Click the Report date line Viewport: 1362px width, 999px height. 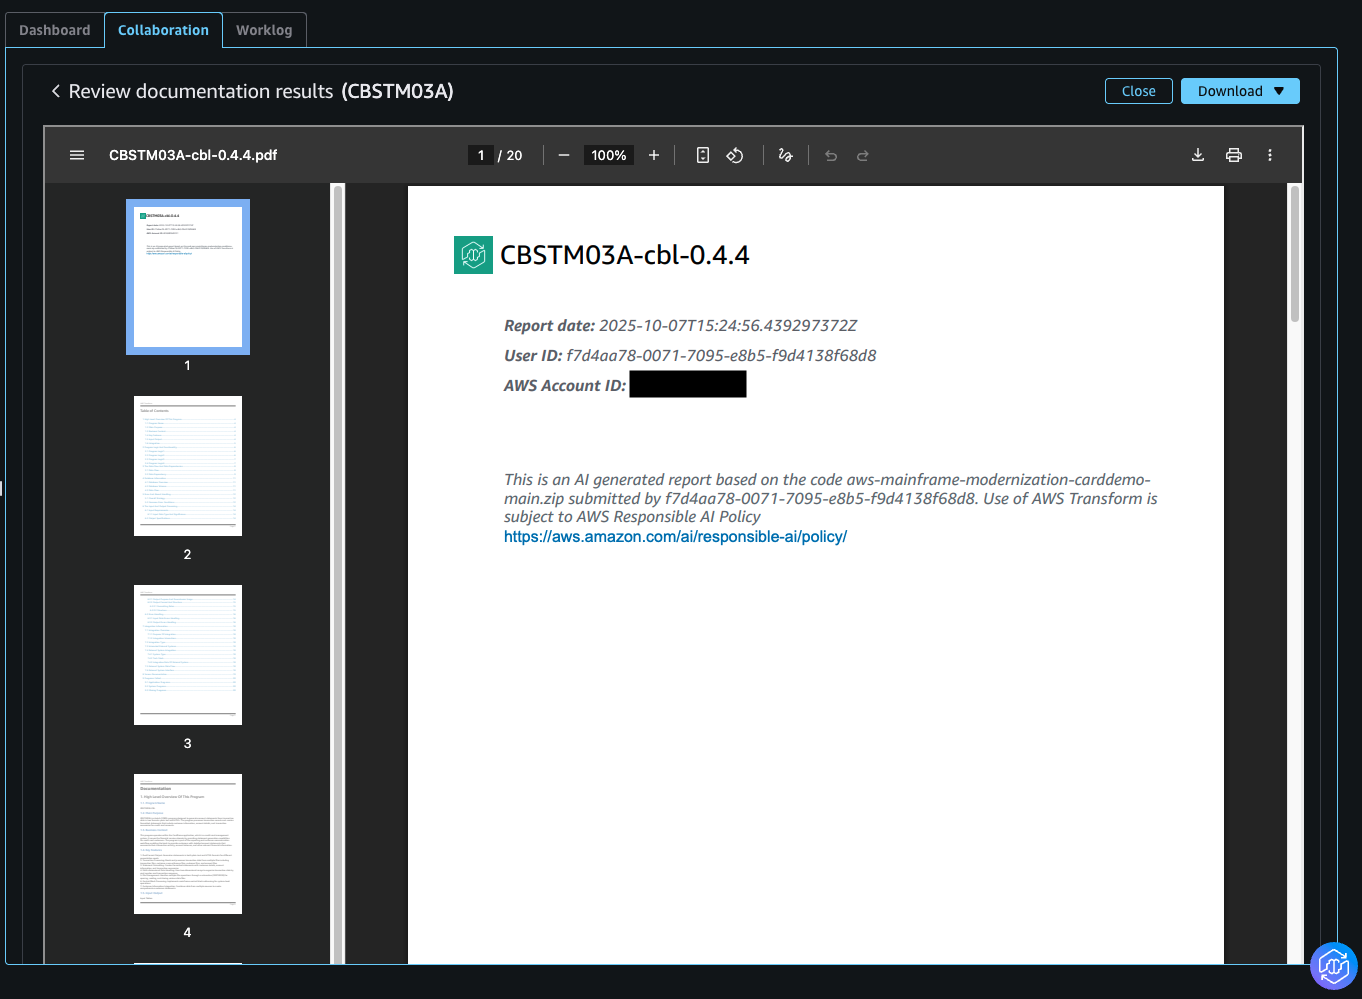(681, 326)
